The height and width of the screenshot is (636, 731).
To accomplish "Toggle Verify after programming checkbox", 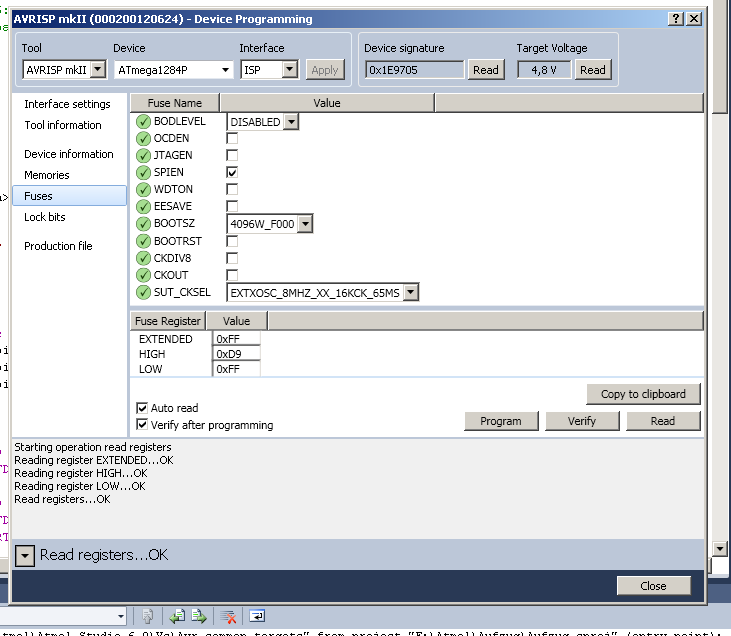I will point(142,425).
